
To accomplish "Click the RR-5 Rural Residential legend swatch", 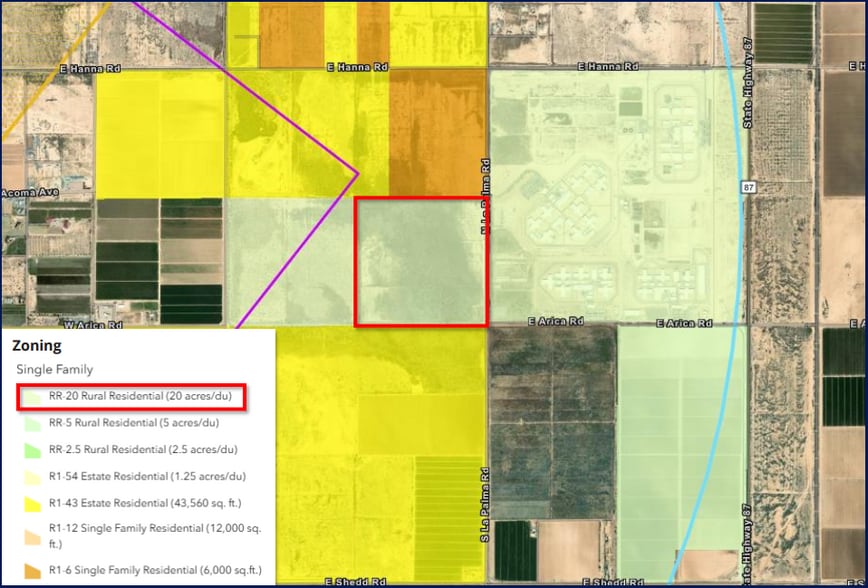I will [33, 423].
